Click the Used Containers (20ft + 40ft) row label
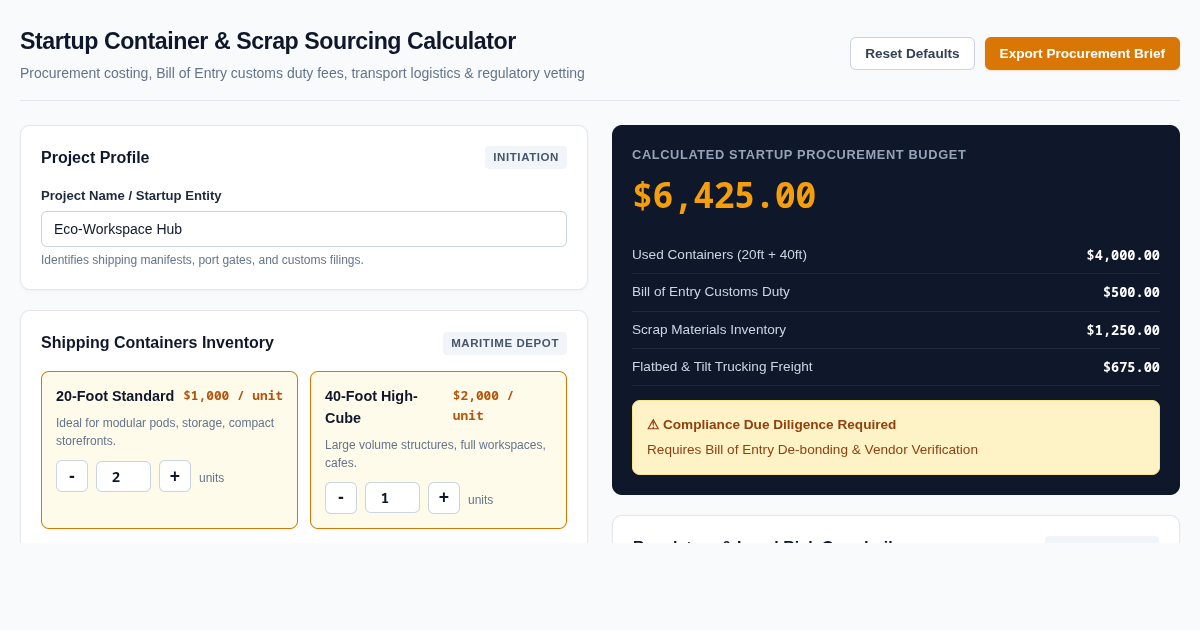The image size is (1200, 630). pyautogui.click(x=719, y=255)
